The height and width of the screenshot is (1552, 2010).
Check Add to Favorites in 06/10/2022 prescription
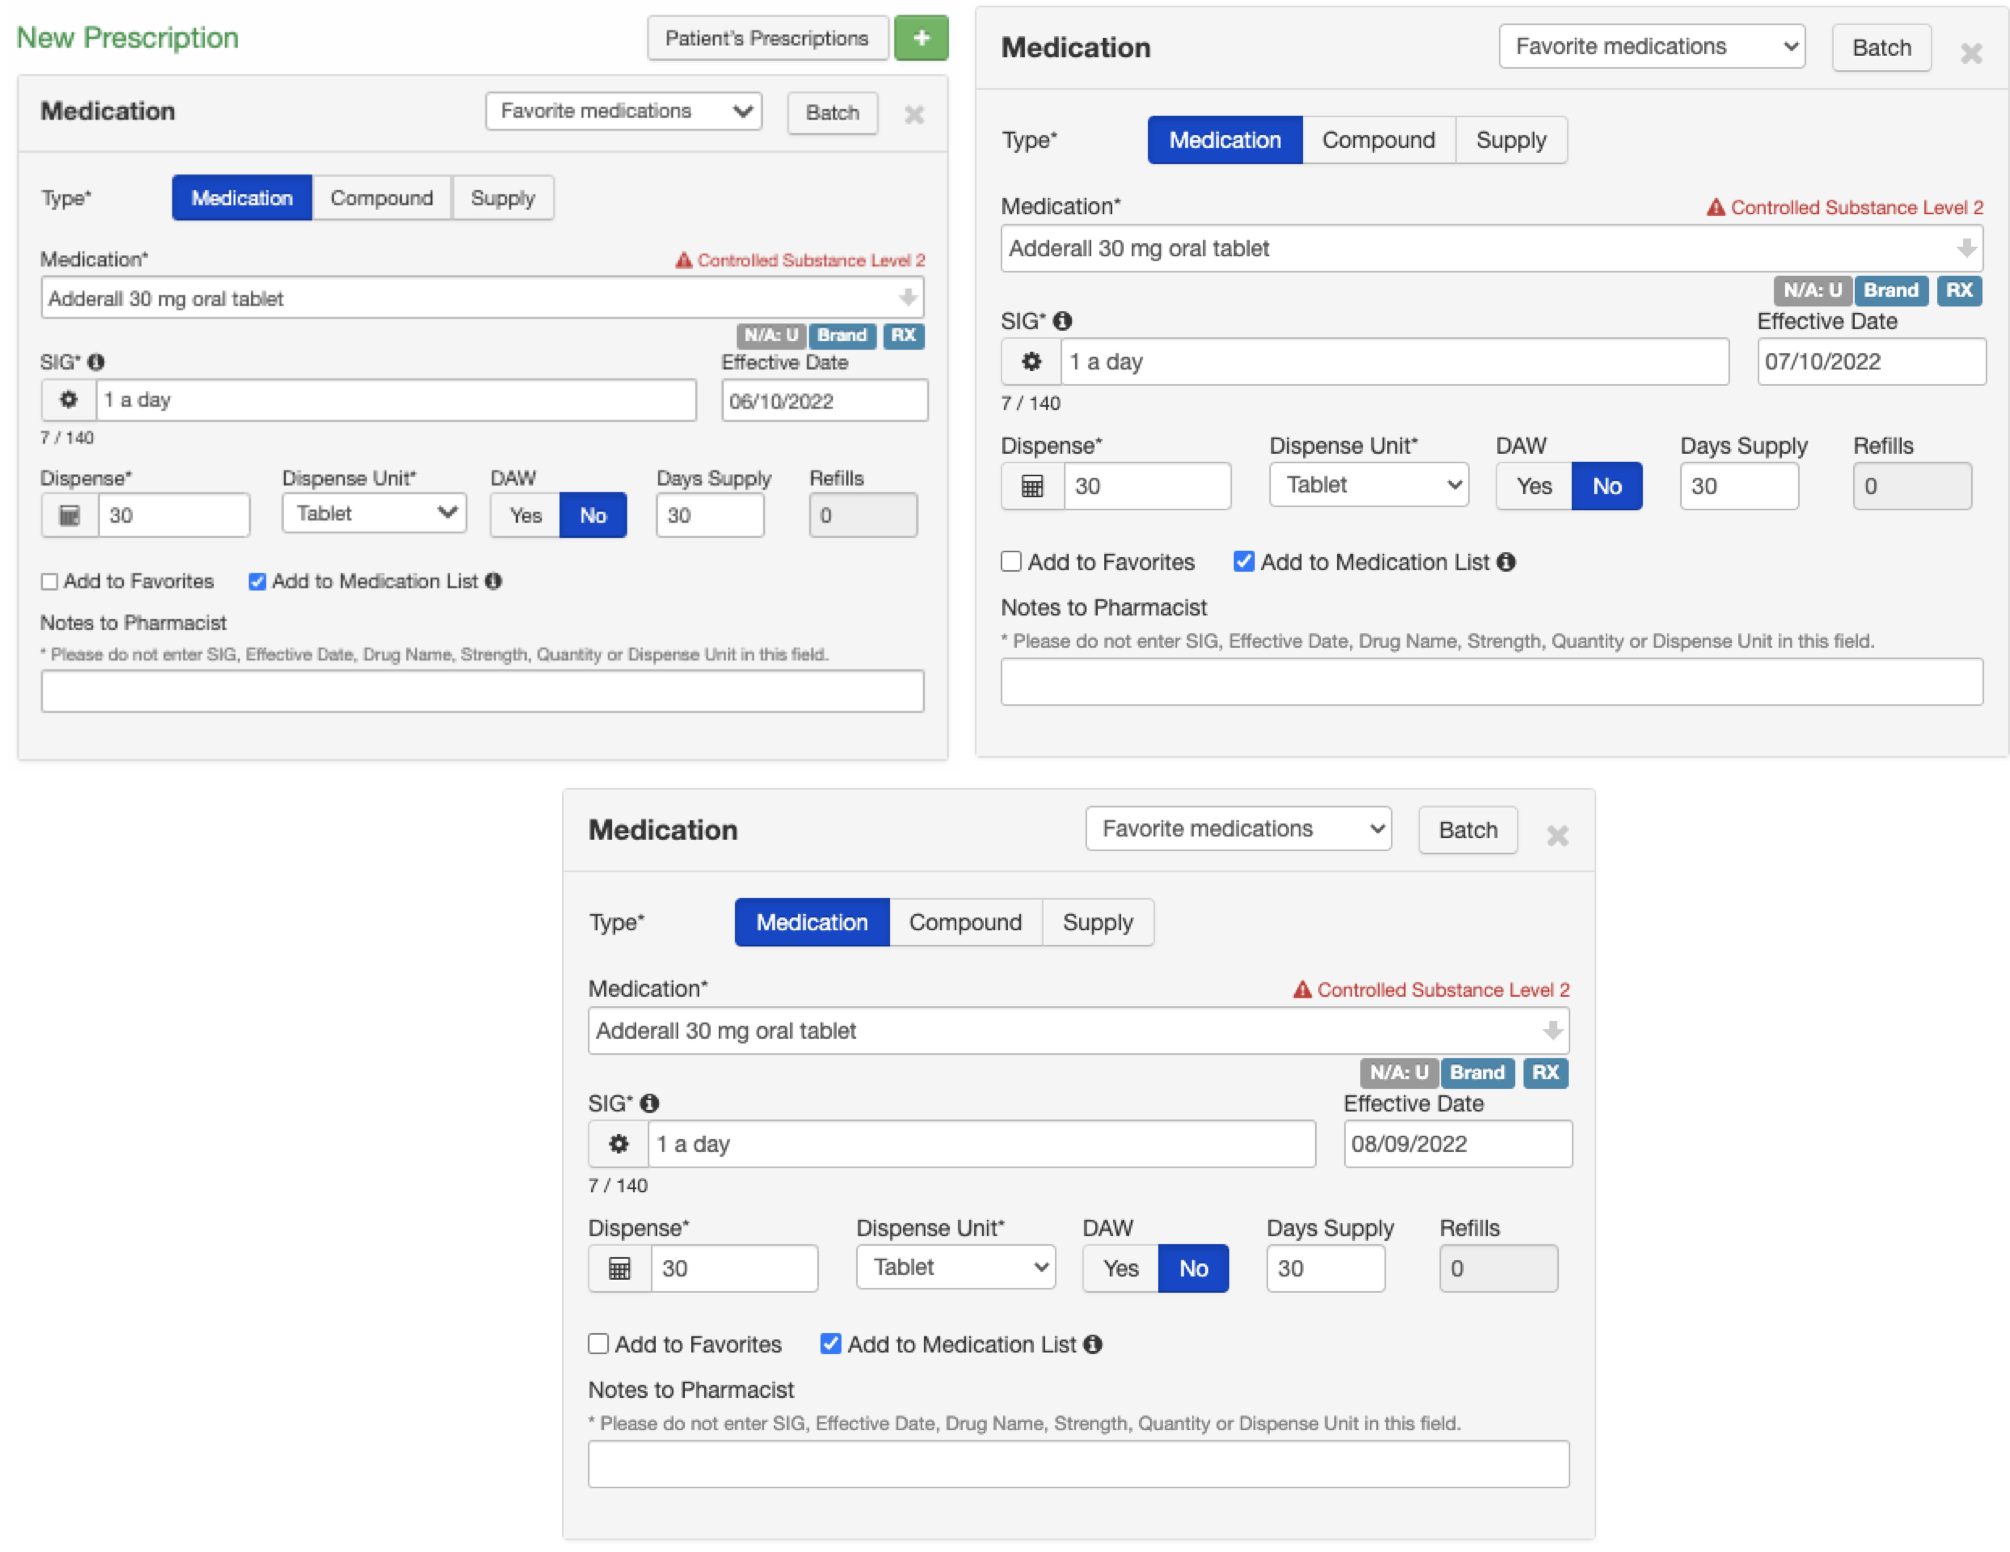(x=49, y=582)
